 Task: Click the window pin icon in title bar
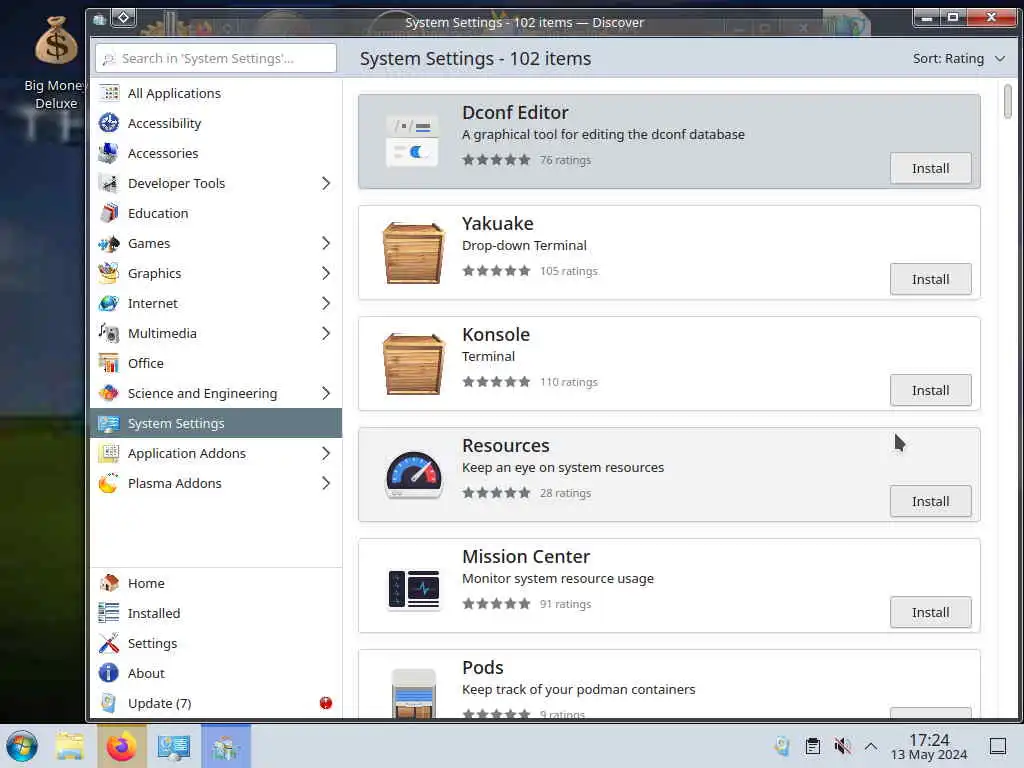click(123, 18)
